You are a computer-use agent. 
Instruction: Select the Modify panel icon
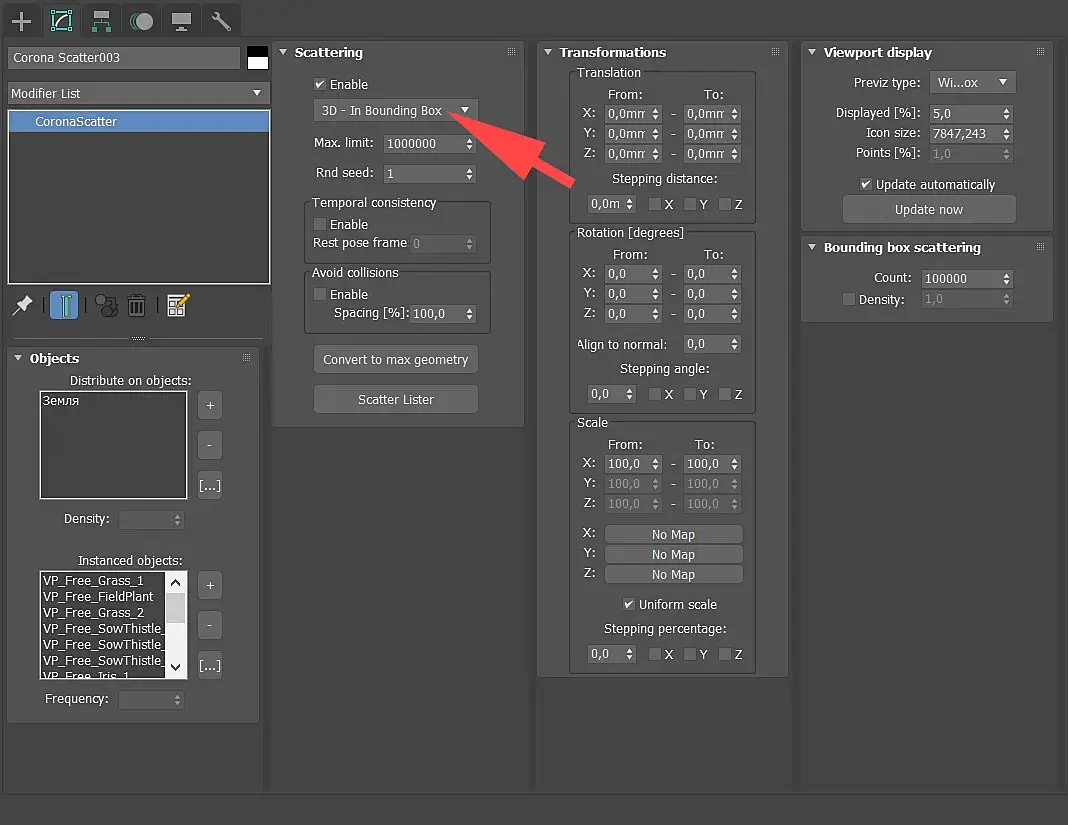[x=61, y=21]
